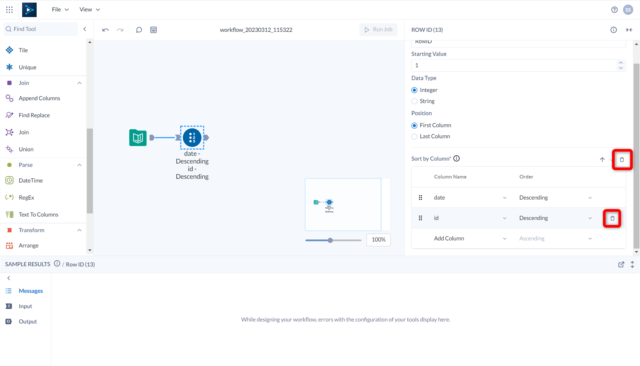This screenshot has width=640, height=366.
Task: Delete the id sort row trash icon
Action: [x=612, y=218]
